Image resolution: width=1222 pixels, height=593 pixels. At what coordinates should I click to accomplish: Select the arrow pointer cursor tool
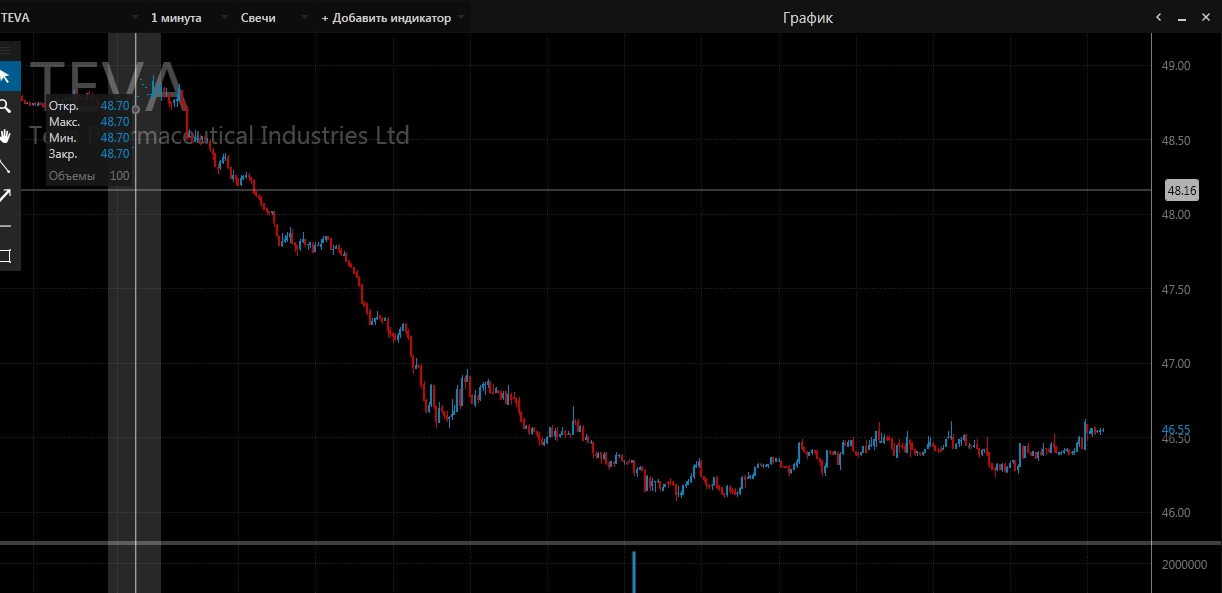coord(6,76)
